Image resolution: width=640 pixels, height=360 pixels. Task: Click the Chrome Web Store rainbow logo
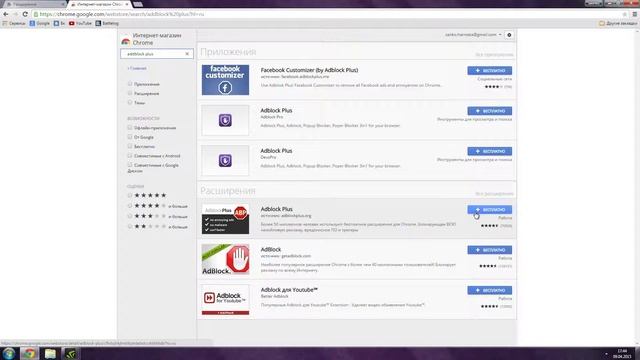coord(126,41)
